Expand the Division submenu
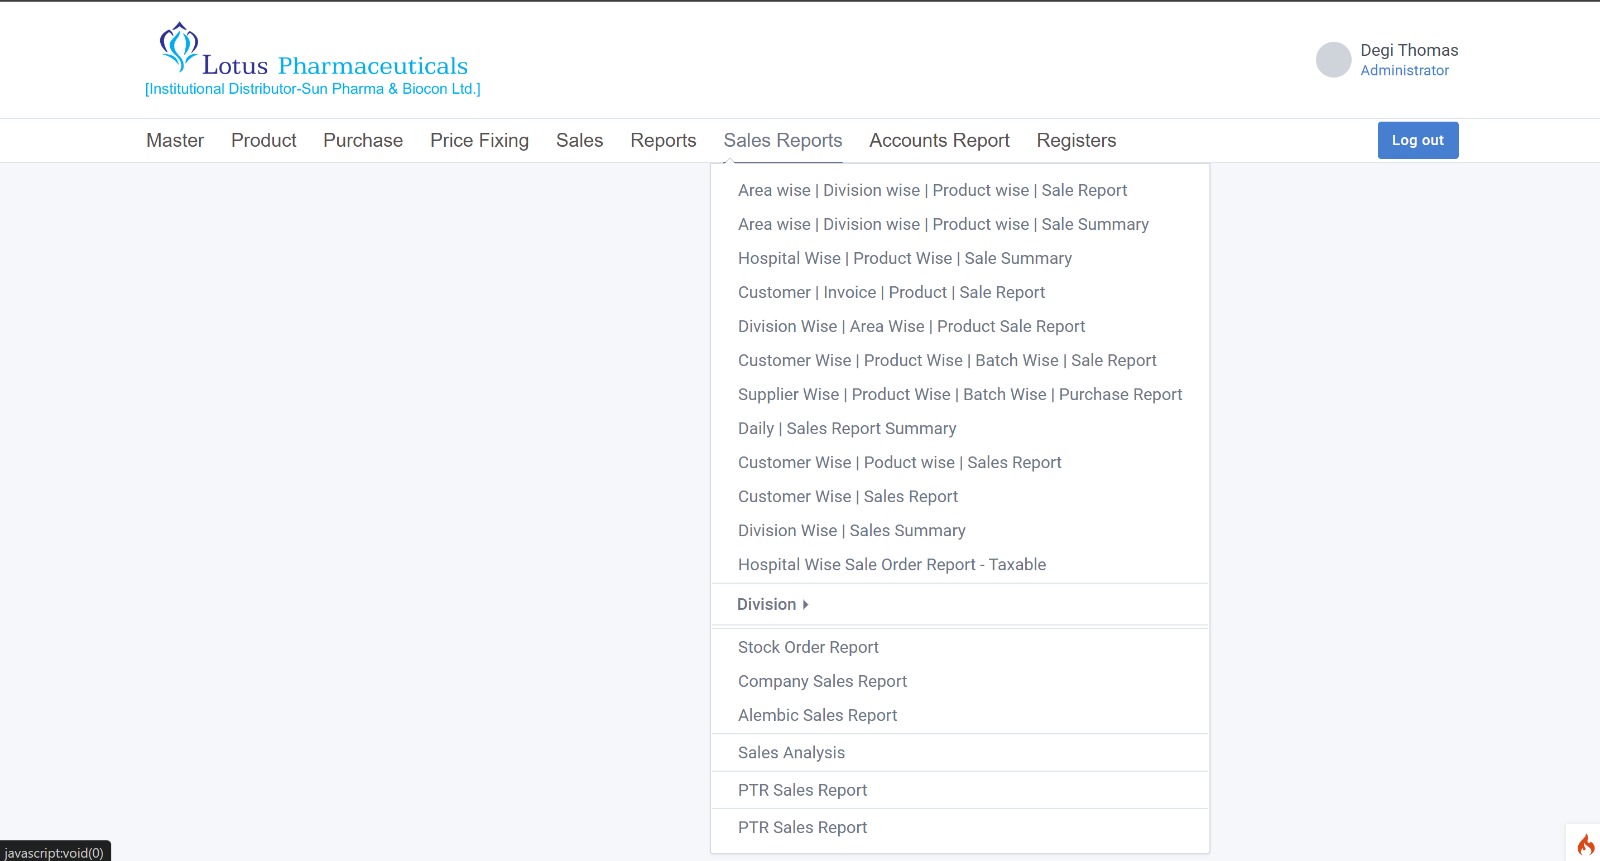 pos(772,604)
